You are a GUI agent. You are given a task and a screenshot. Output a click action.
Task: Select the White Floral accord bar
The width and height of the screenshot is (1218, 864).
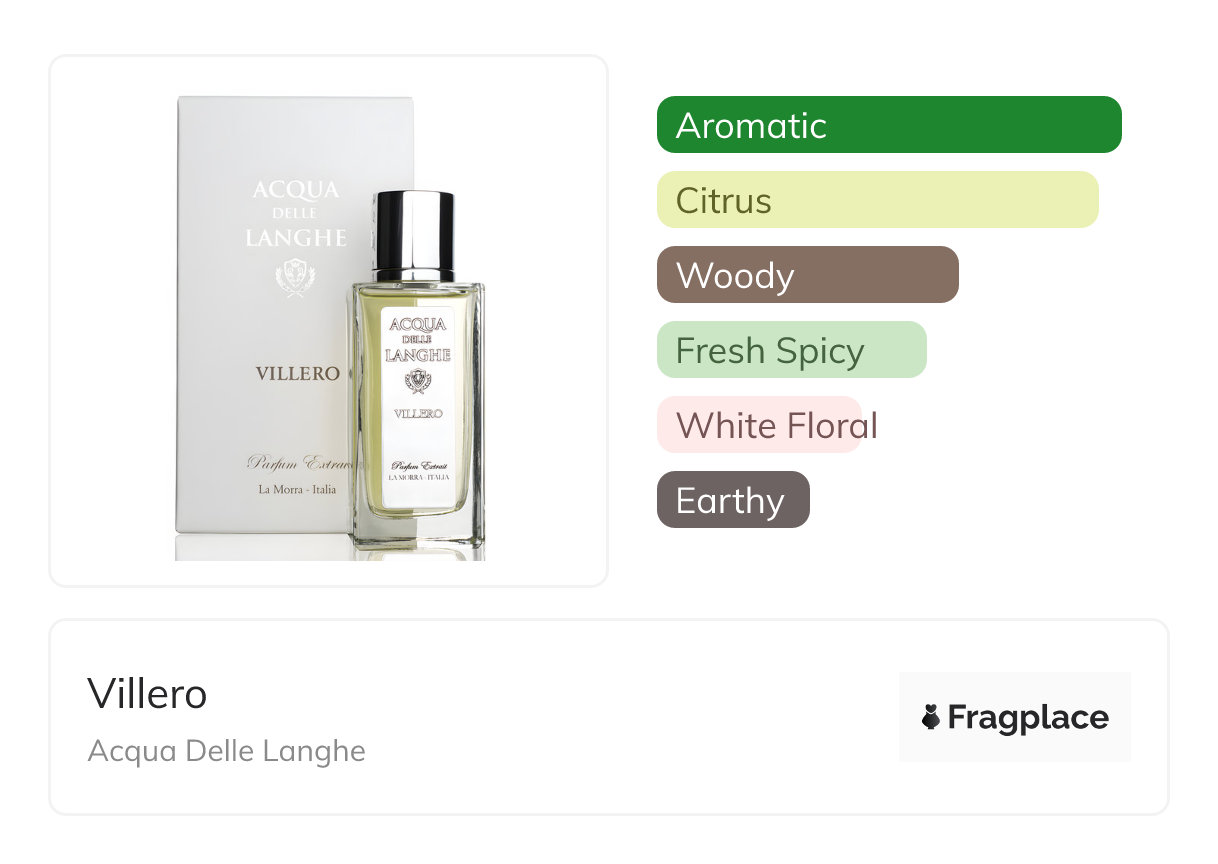[x=759, y=425]
